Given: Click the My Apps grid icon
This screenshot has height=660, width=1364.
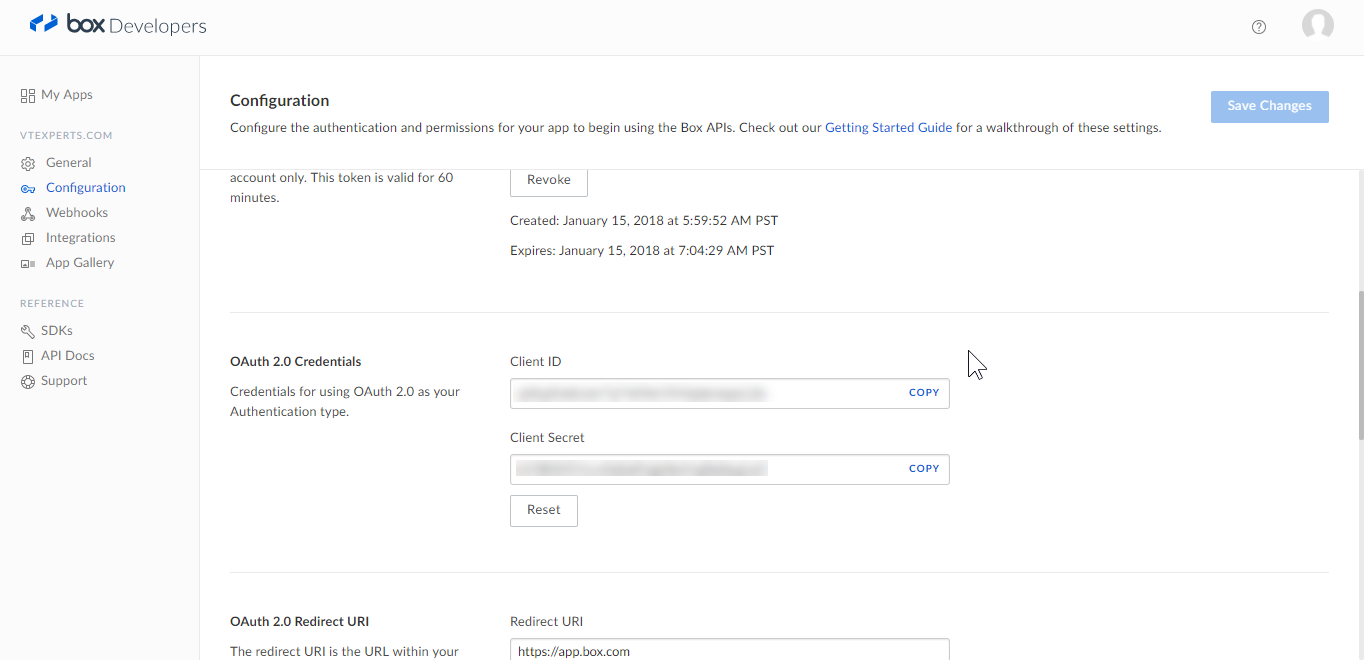Looking at the screenshot, I should pos(28,95).
